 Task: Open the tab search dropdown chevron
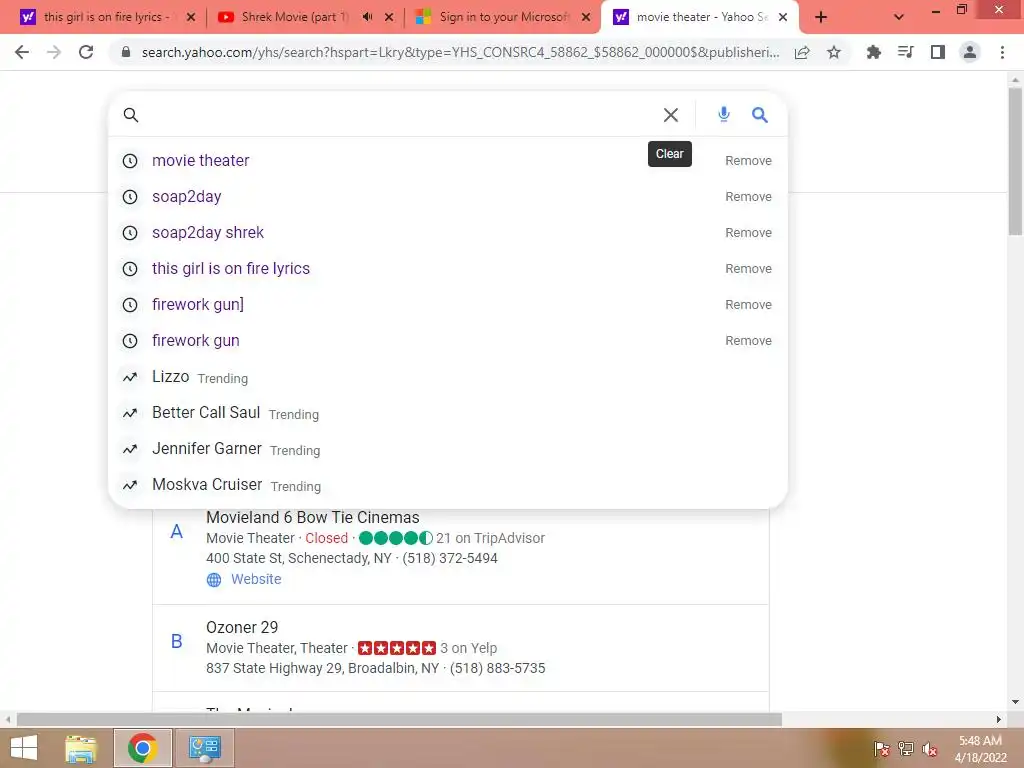click(x=899, y=17)
